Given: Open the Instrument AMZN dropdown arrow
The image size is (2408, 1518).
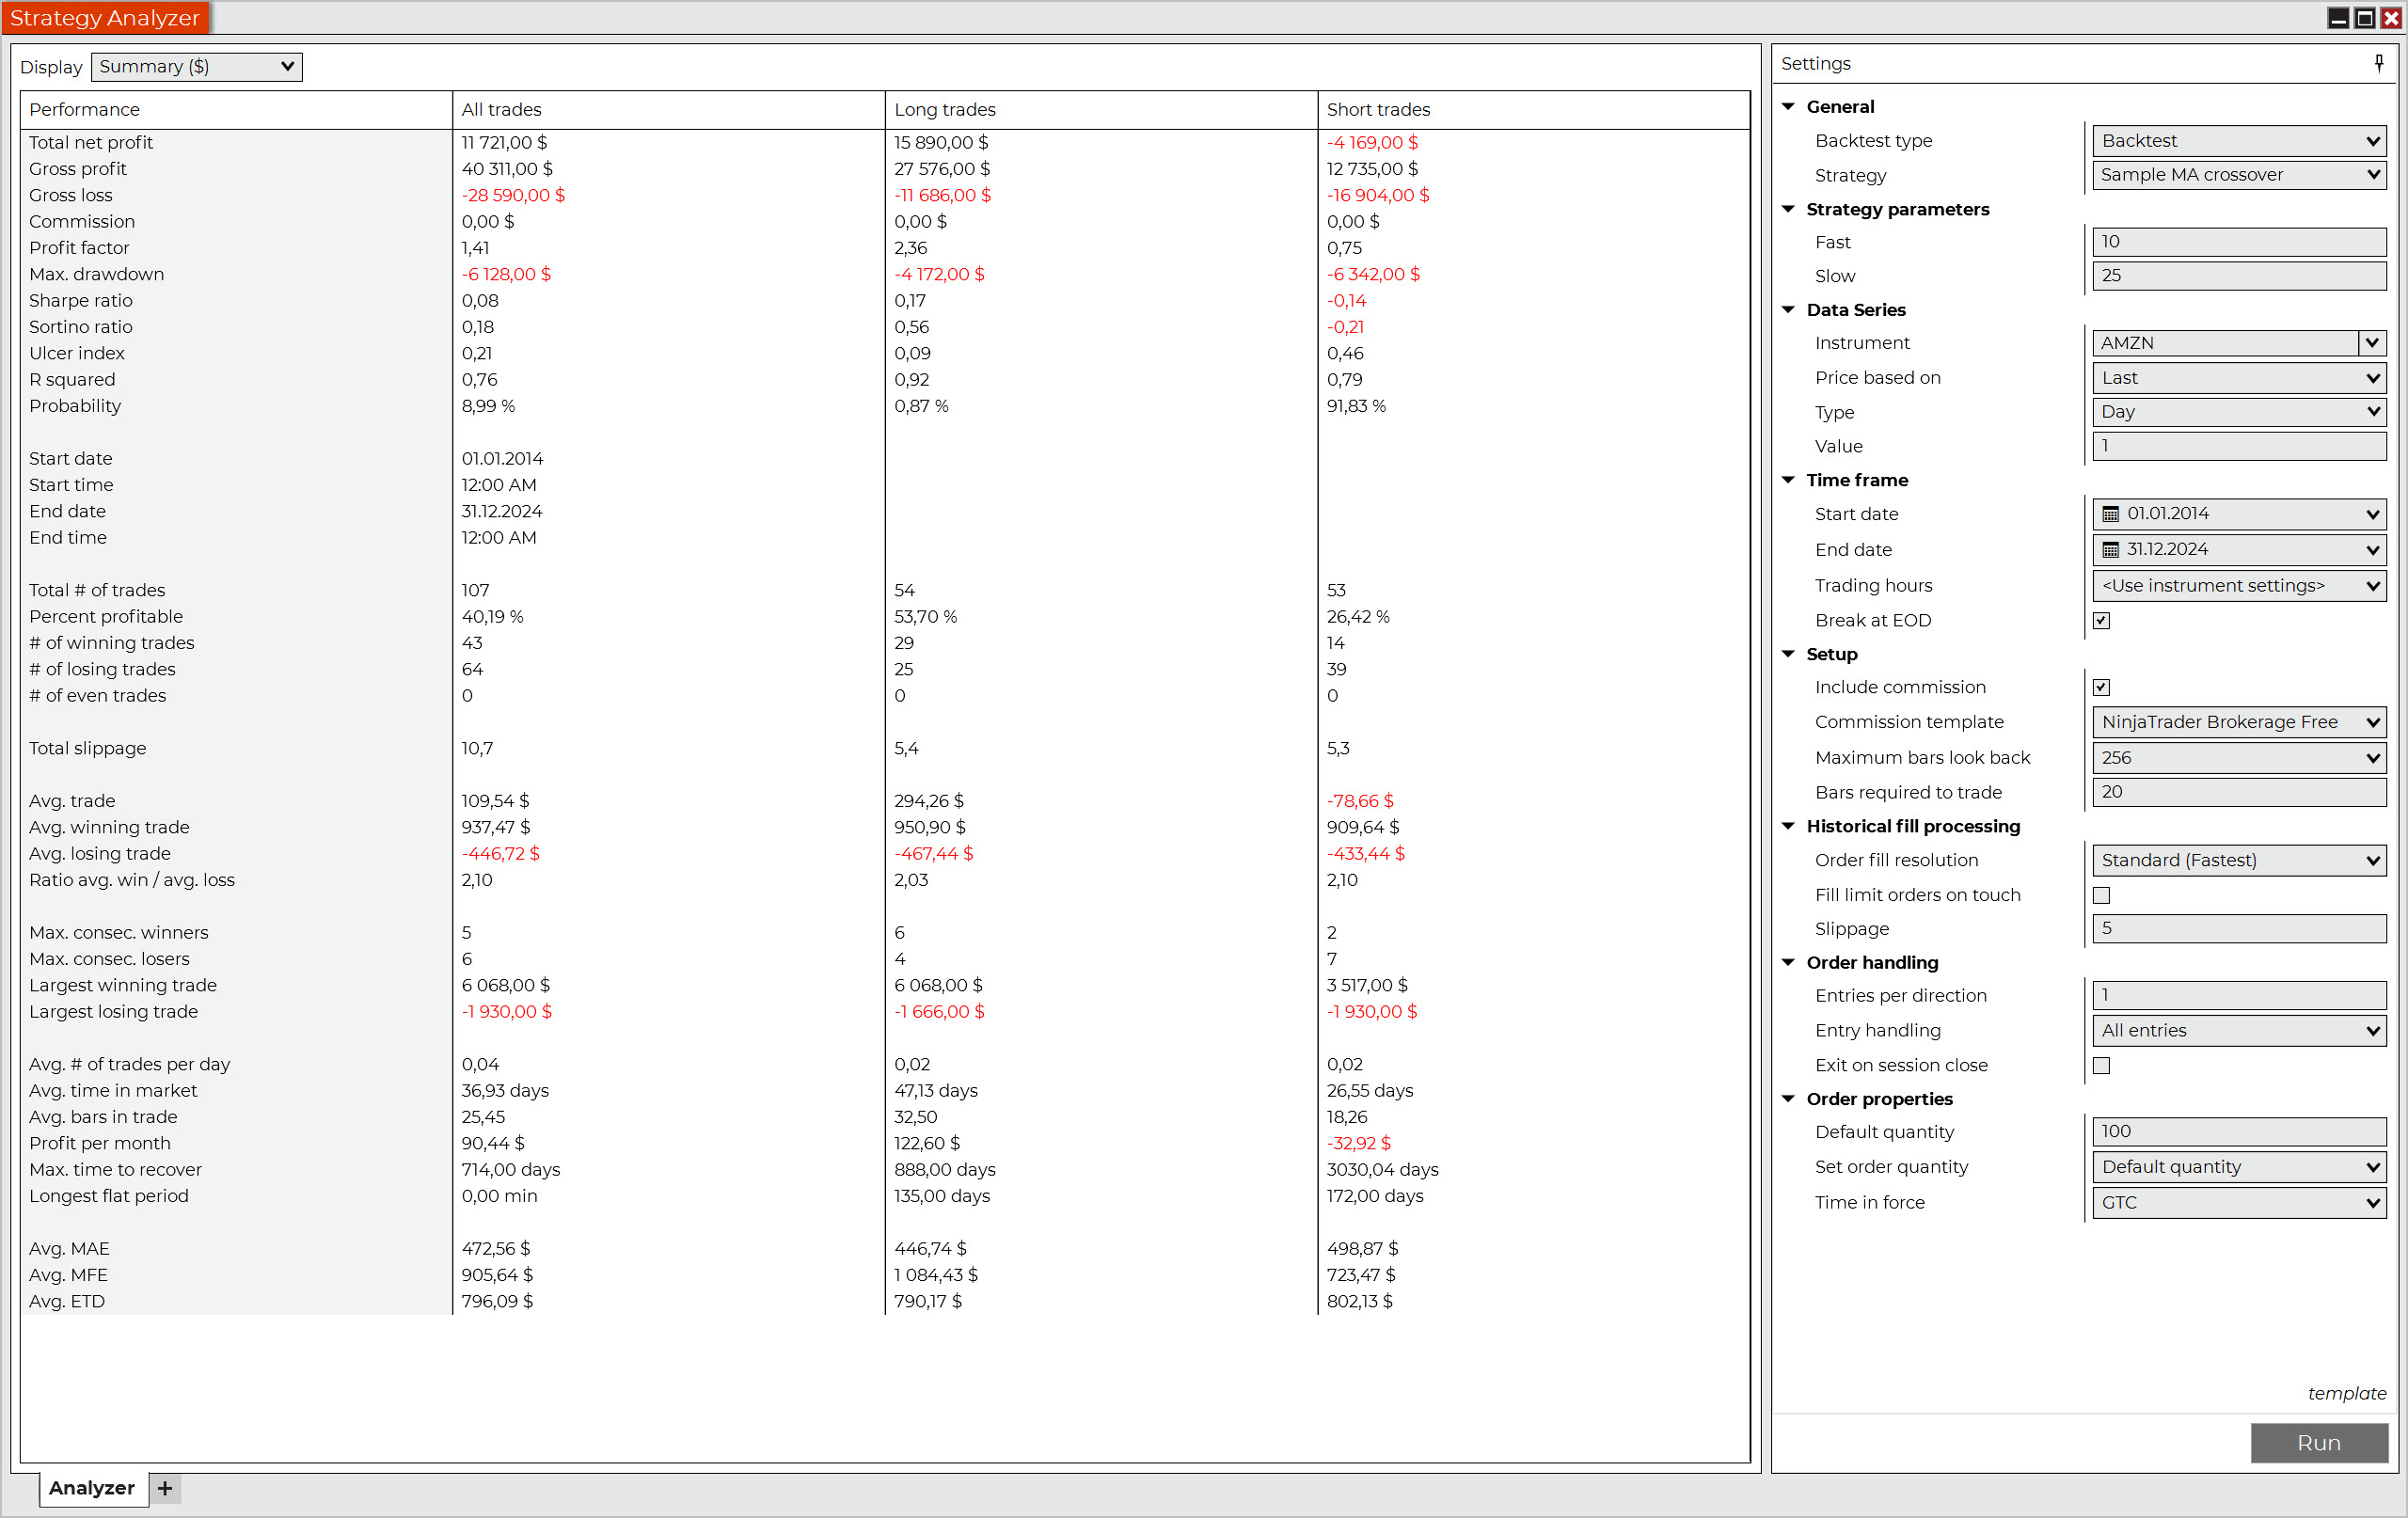Looking at the screenshot, I should (x=2372, y=343).
